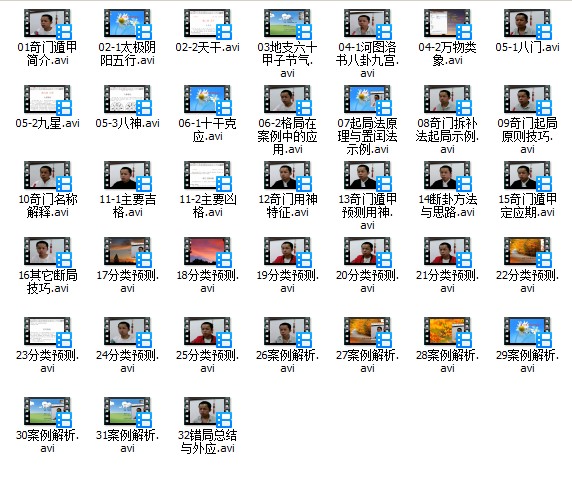
Task: Select the 18分类预测.avi sunset thumbnail
Action: click(x=208, y=252)
